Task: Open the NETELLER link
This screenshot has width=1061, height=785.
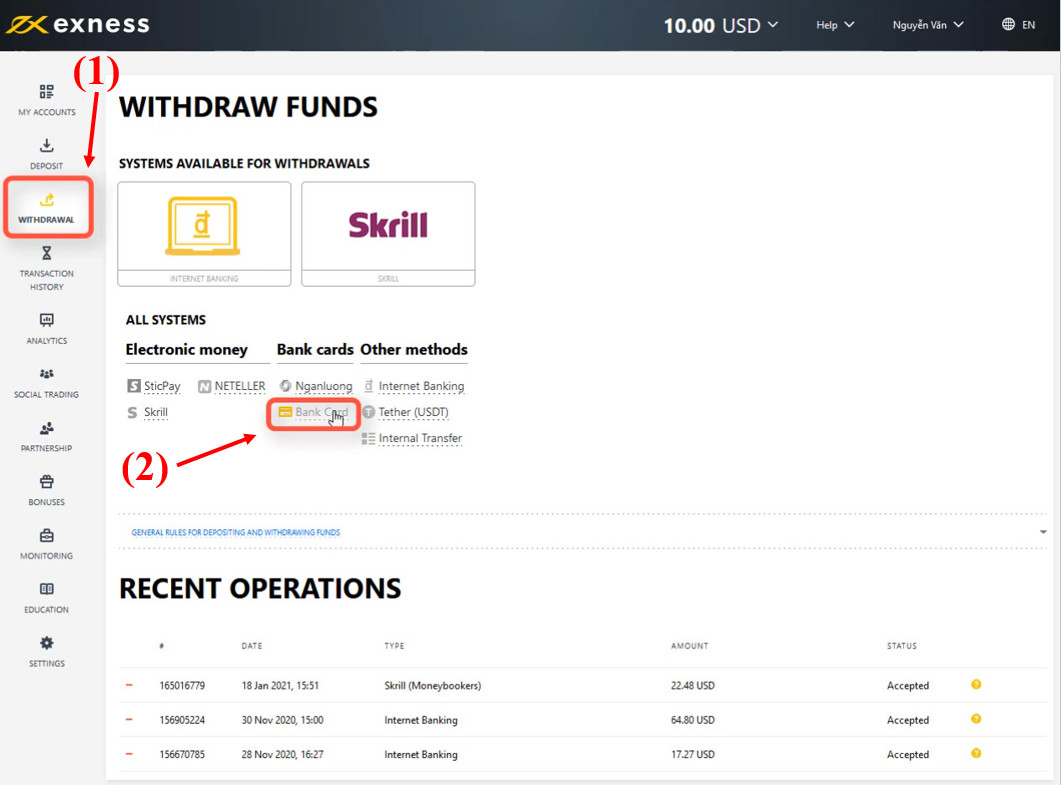Action: tap(240, 386)
